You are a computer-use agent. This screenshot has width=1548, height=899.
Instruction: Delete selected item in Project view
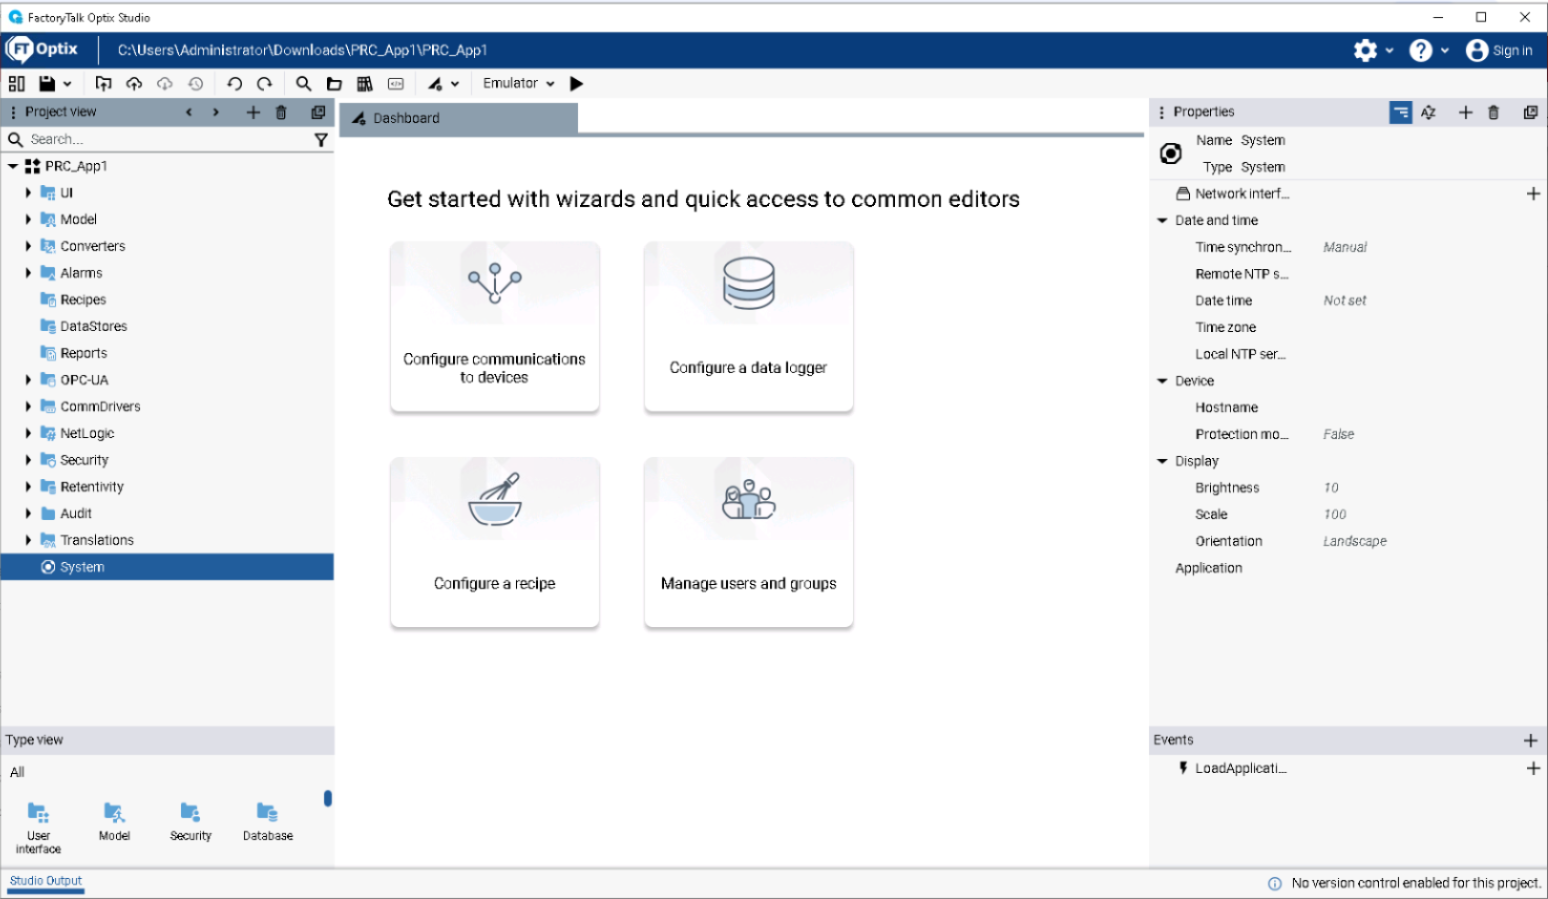pyautogui.click(x=281, y=112)
